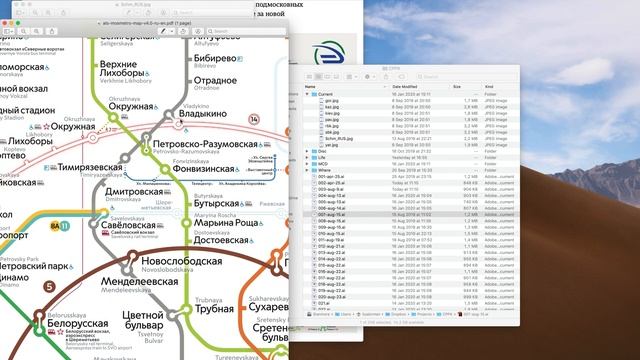Click Новослободская station label
This screenshot has height=360, width=640.
[182, 261]
